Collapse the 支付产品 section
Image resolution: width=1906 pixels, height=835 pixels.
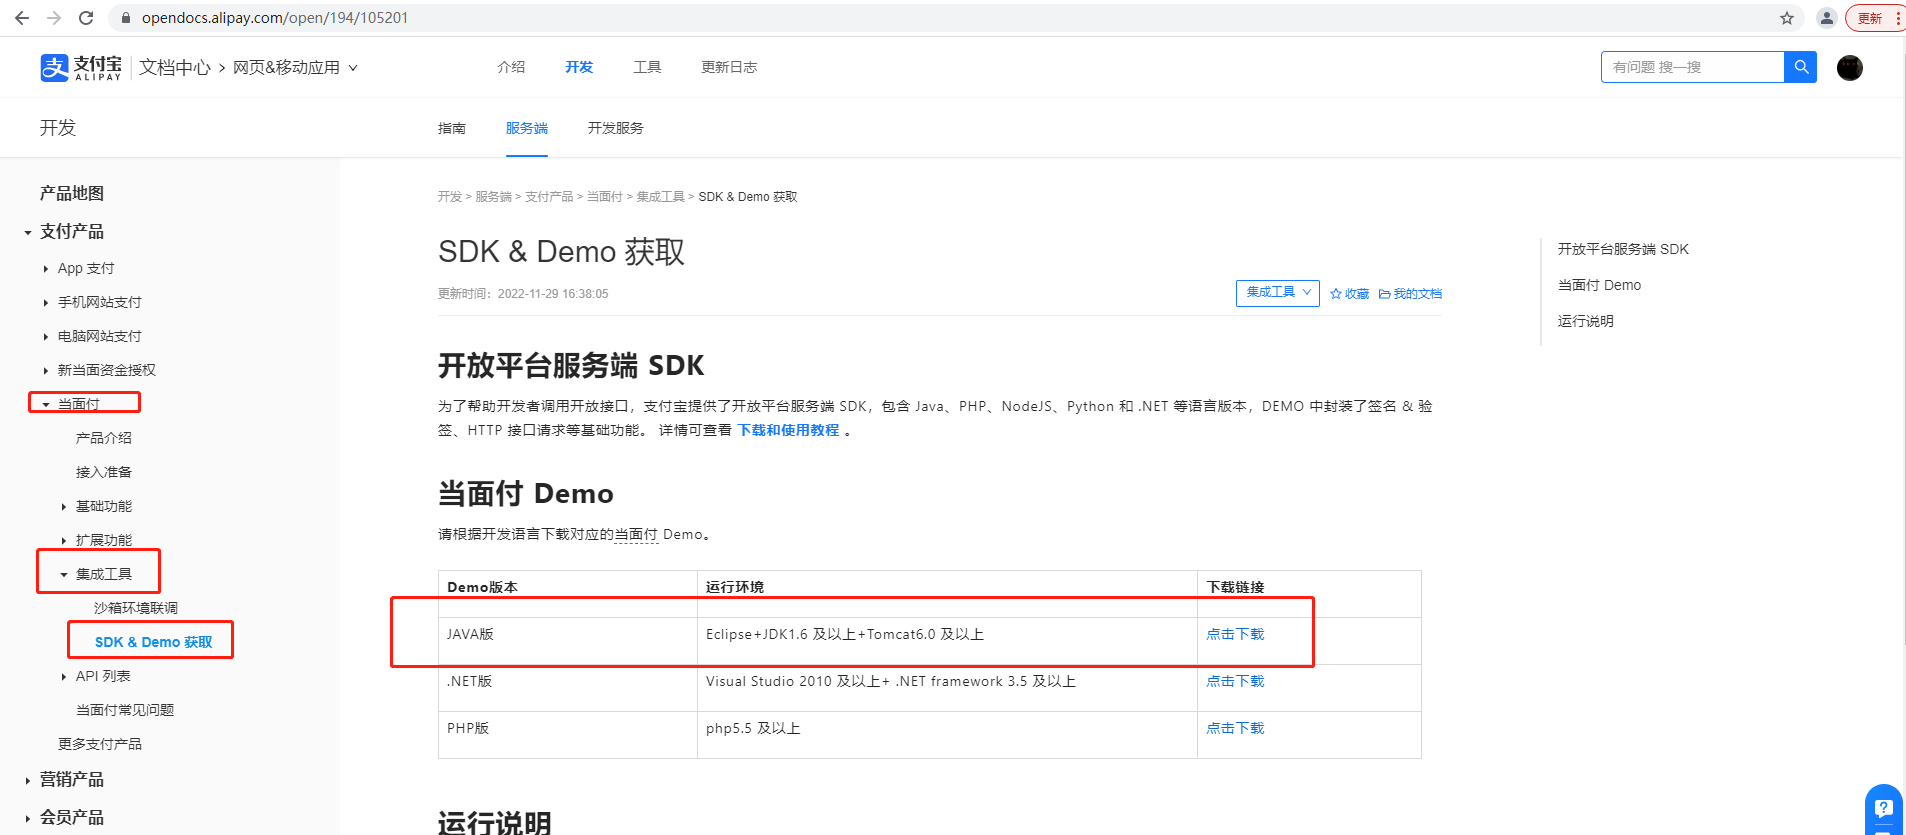tap(28, 232)
